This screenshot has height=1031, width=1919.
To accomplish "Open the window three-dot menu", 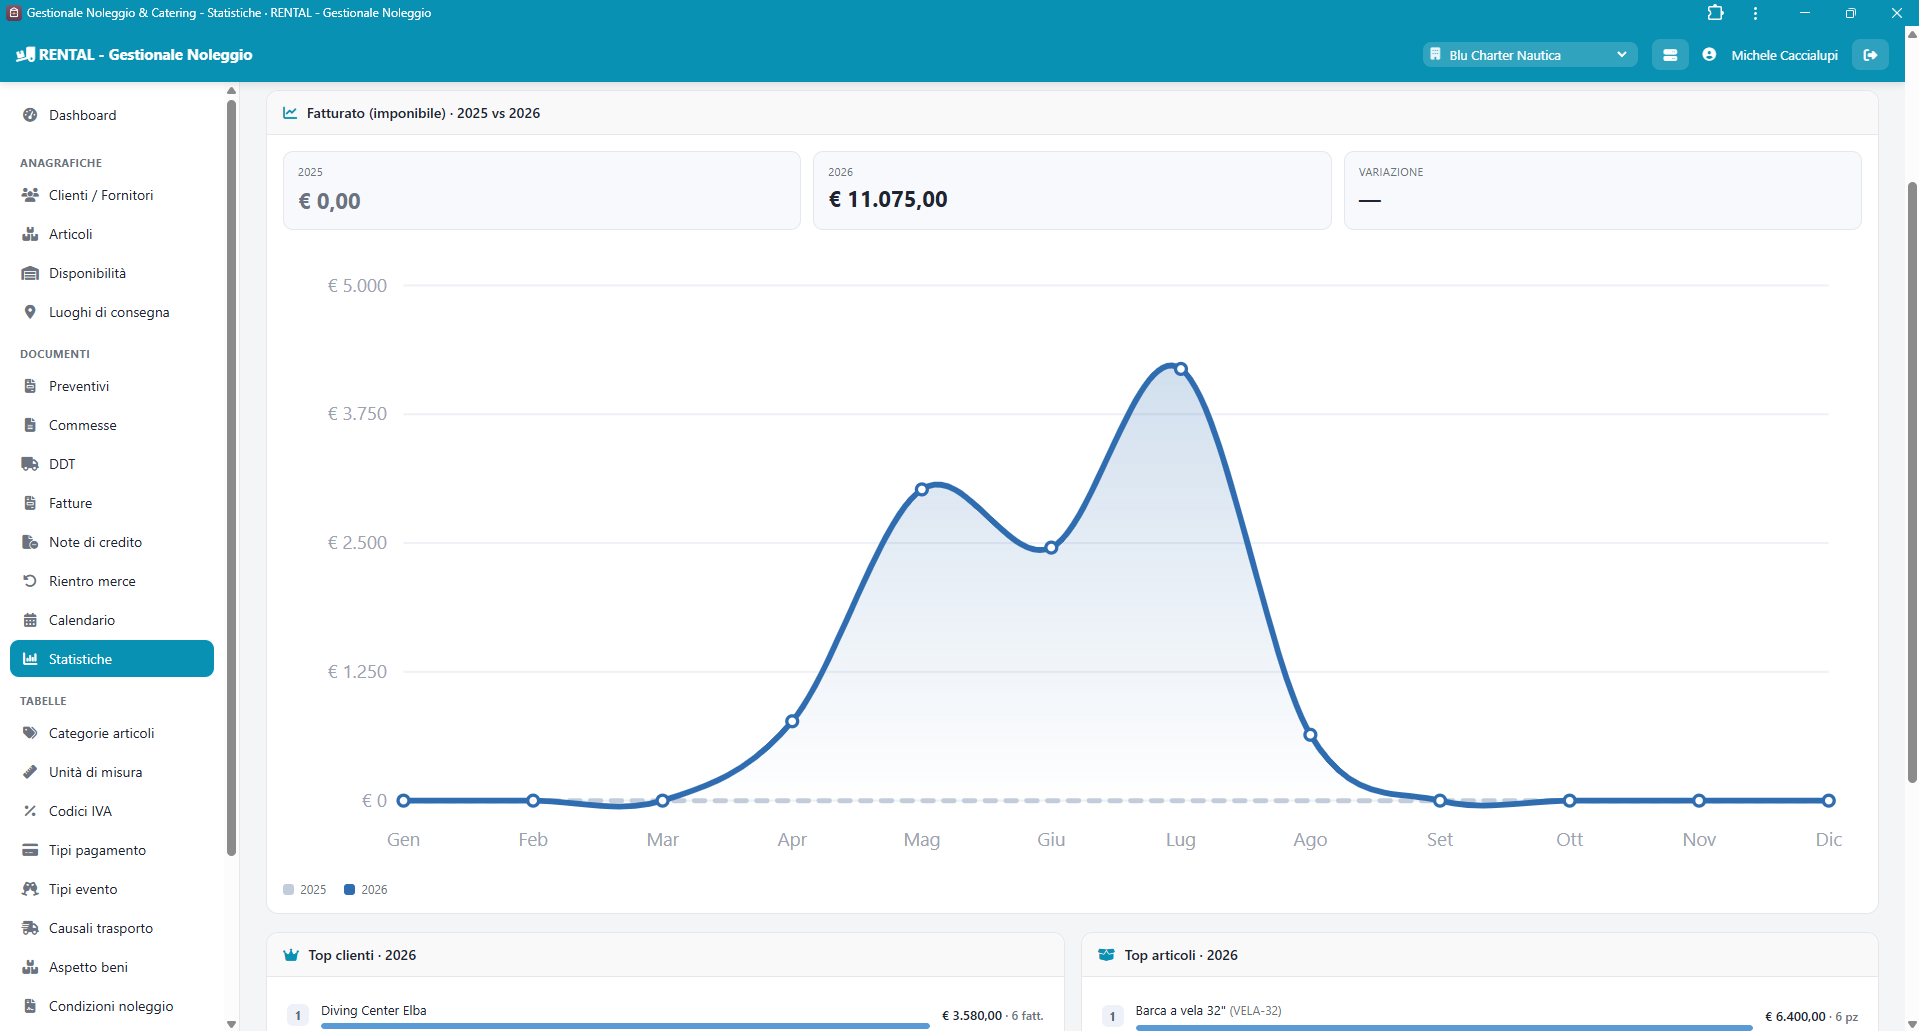I will coord(1755,13).
